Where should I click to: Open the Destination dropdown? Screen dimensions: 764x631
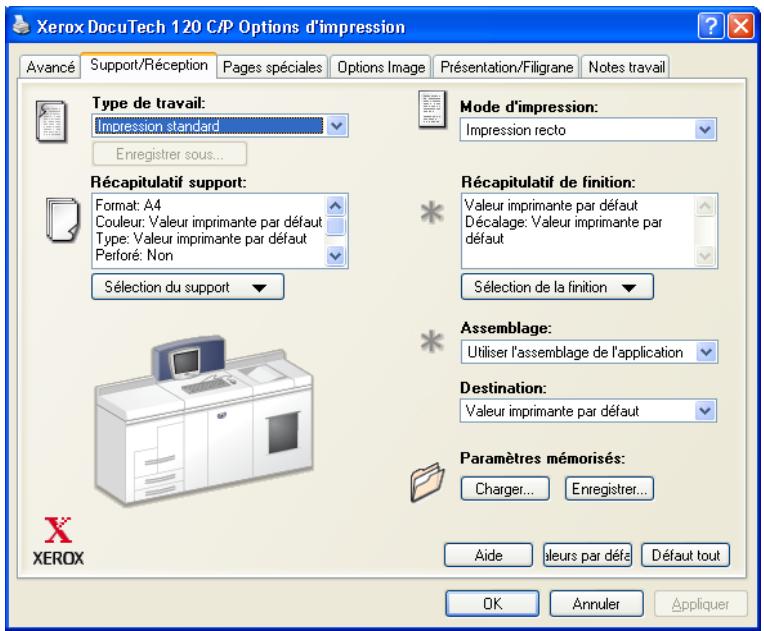click(705, 411)
